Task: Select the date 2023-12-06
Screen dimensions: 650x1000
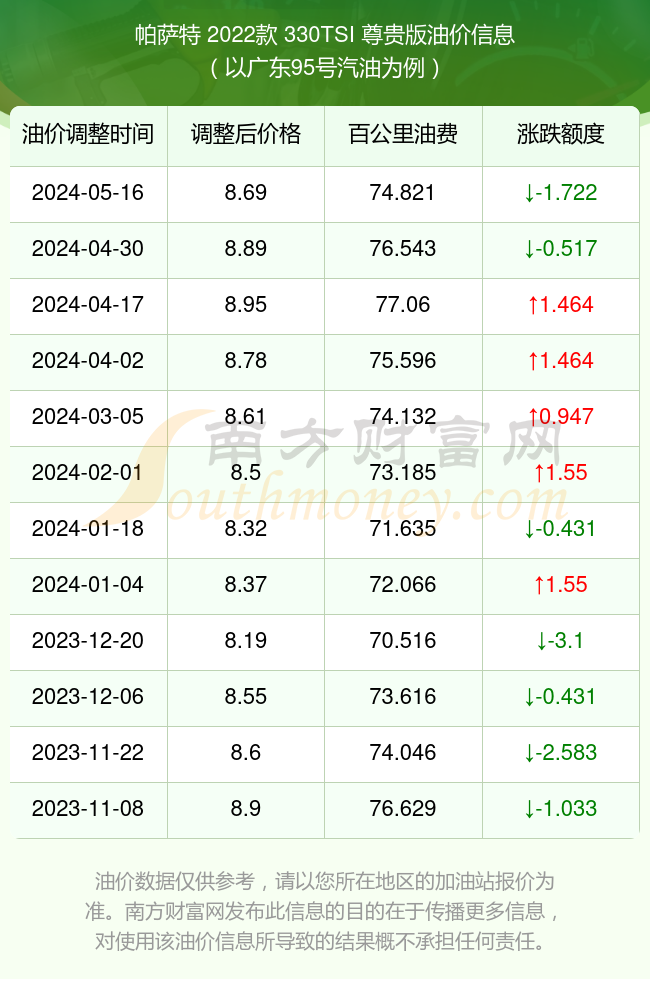Action: [88, 697]
